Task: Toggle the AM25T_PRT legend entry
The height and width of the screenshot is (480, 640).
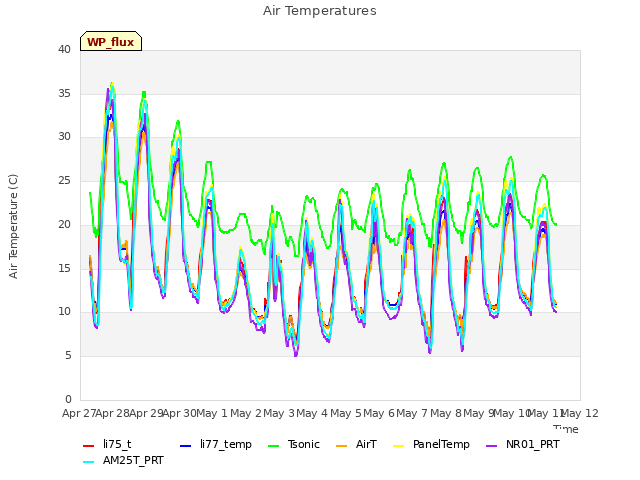Action: [x=123, y=460]
